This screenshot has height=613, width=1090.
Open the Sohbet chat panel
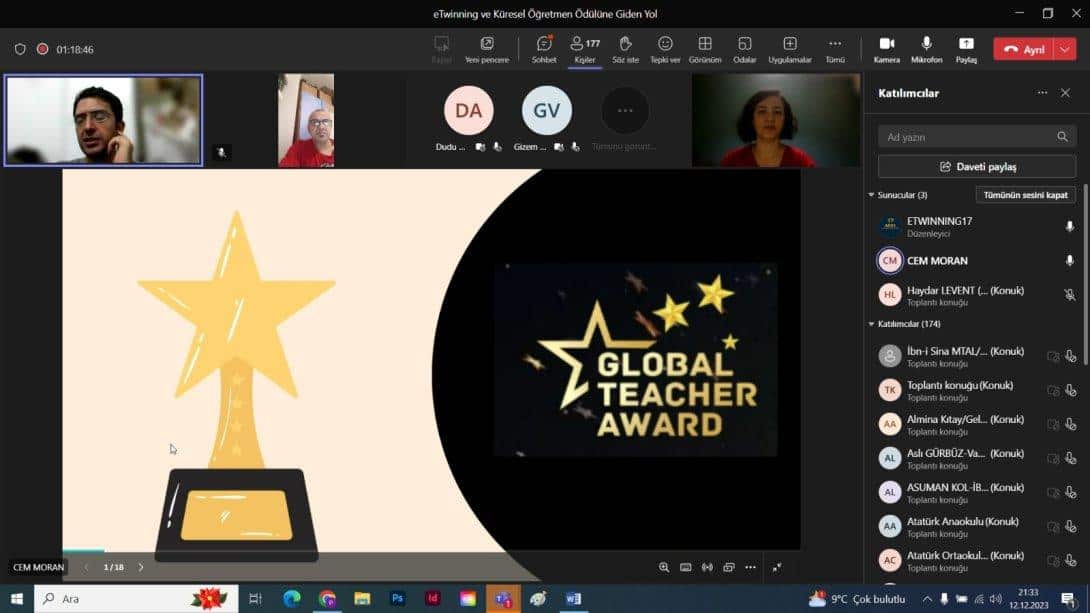544,49
